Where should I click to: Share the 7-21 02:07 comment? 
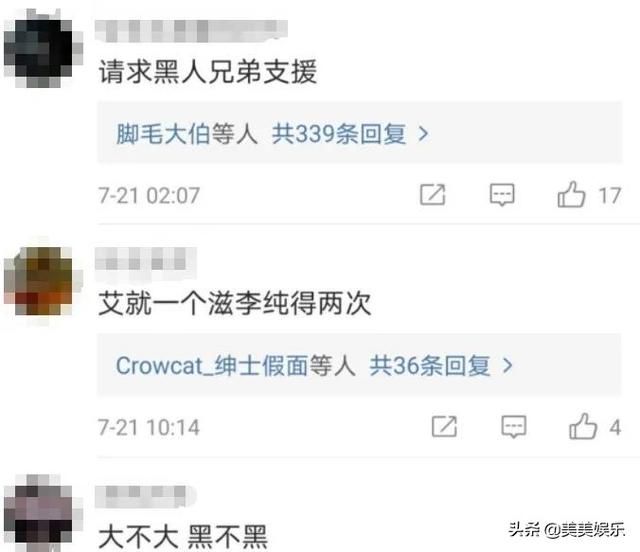(x=433, y=194)
